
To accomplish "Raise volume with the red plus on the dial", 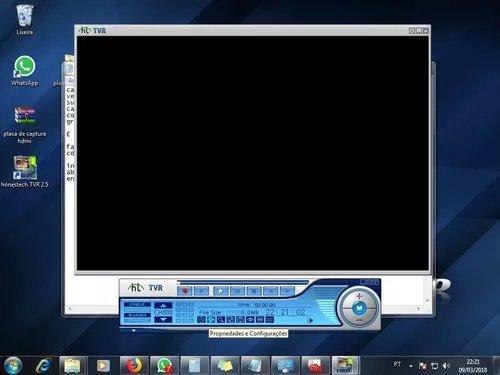I will tap(359, 296).
